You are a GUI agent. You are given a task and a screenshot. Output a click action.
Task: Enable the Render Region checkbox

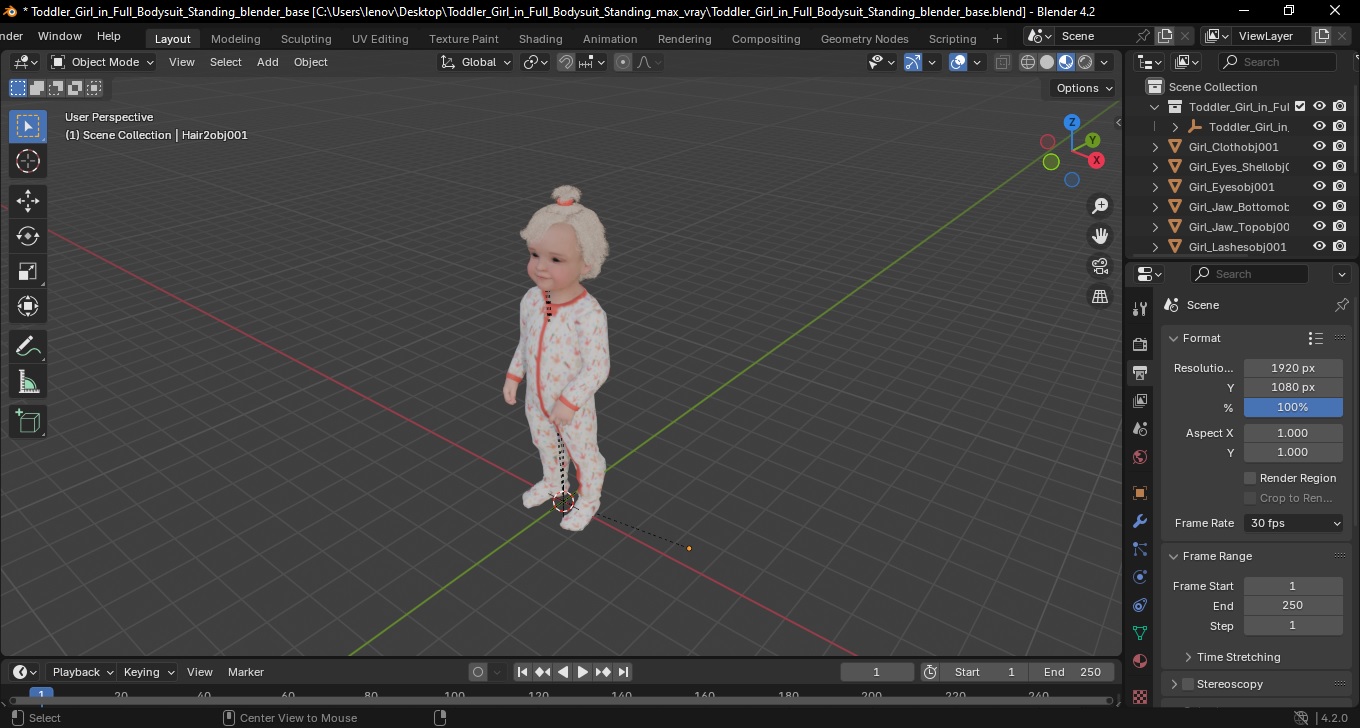pos(1250,478)
